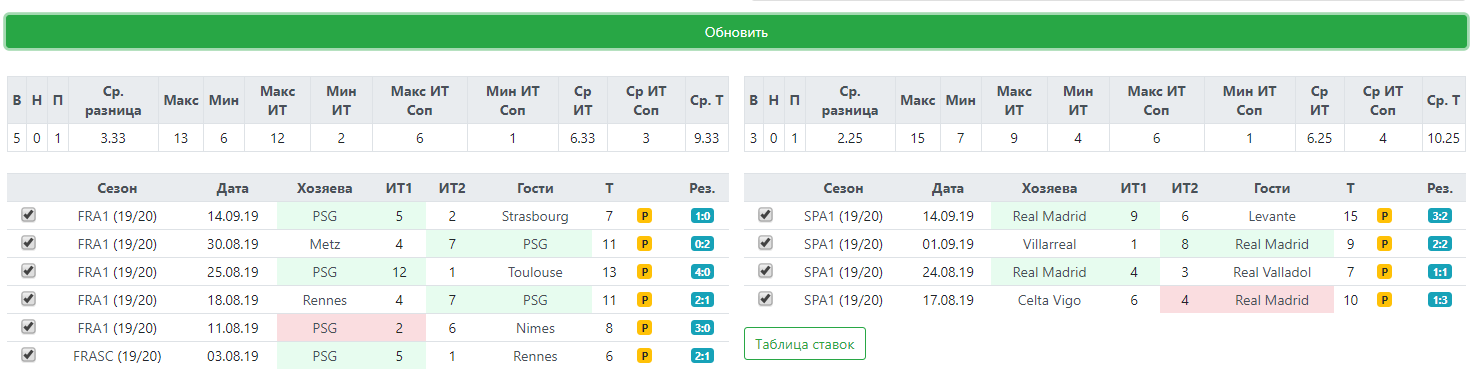Open the 1:0 result badge for PSG–Strasbourg
This screenshot has height=380, width=1475.
702,216
